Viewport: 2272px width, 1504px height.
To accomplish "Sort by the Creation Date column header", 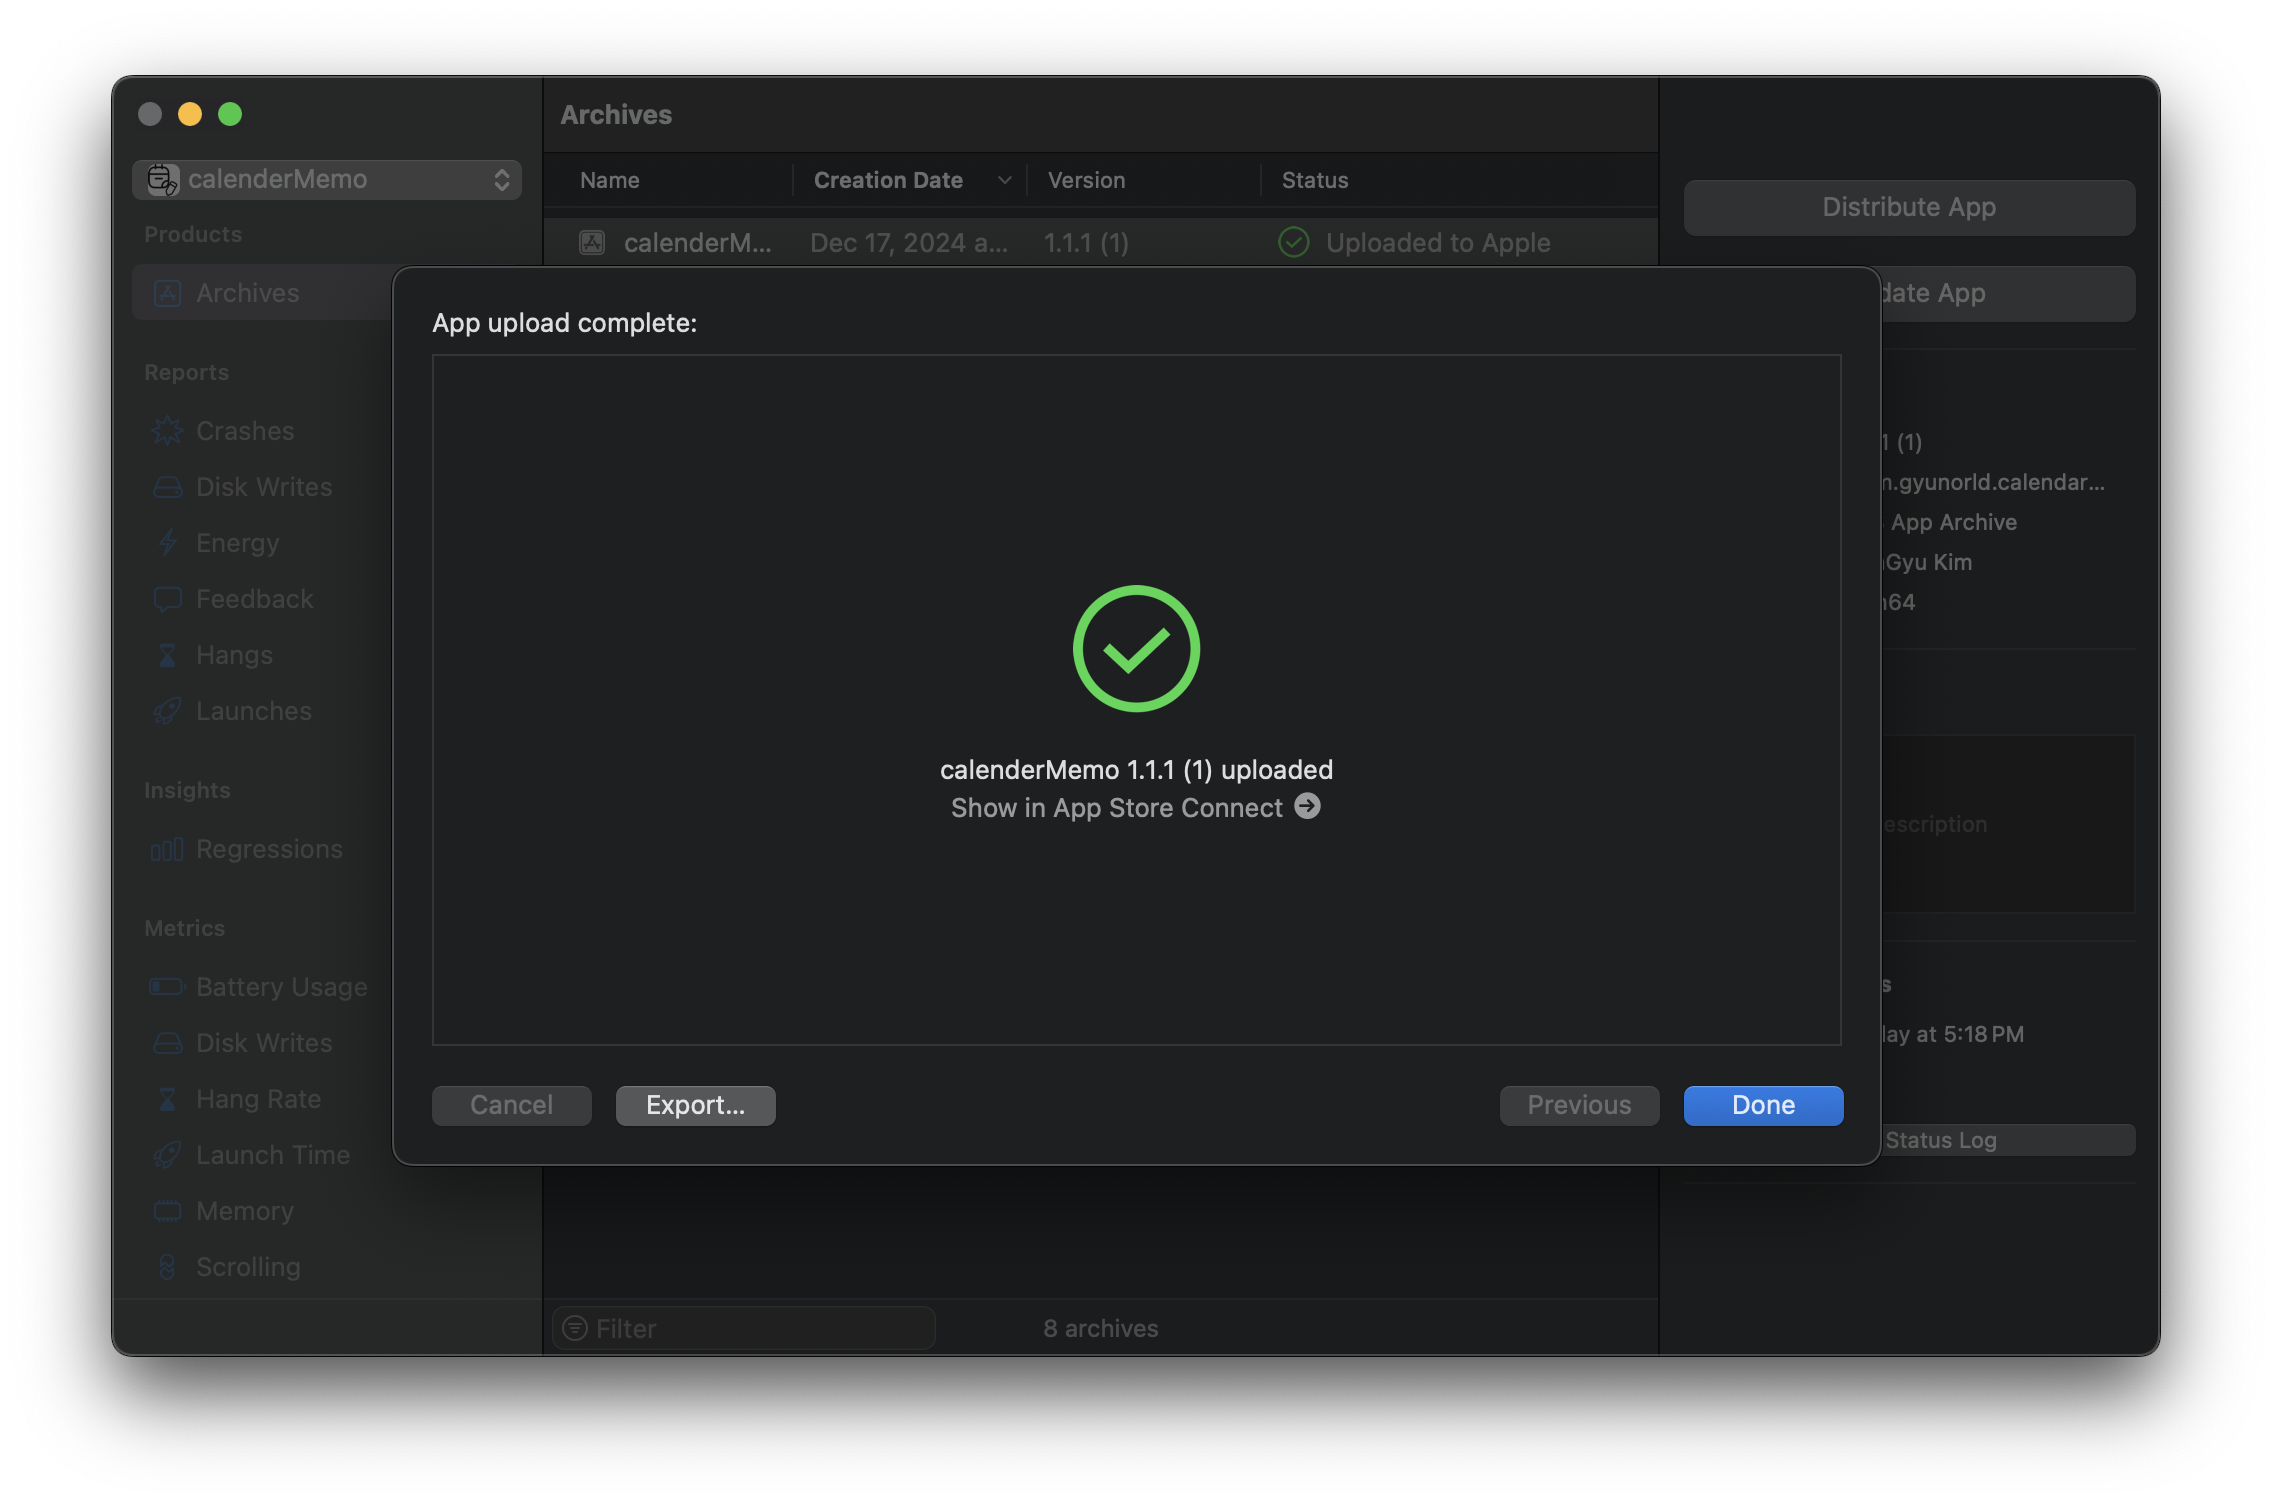I will click(x=888, y=180).
